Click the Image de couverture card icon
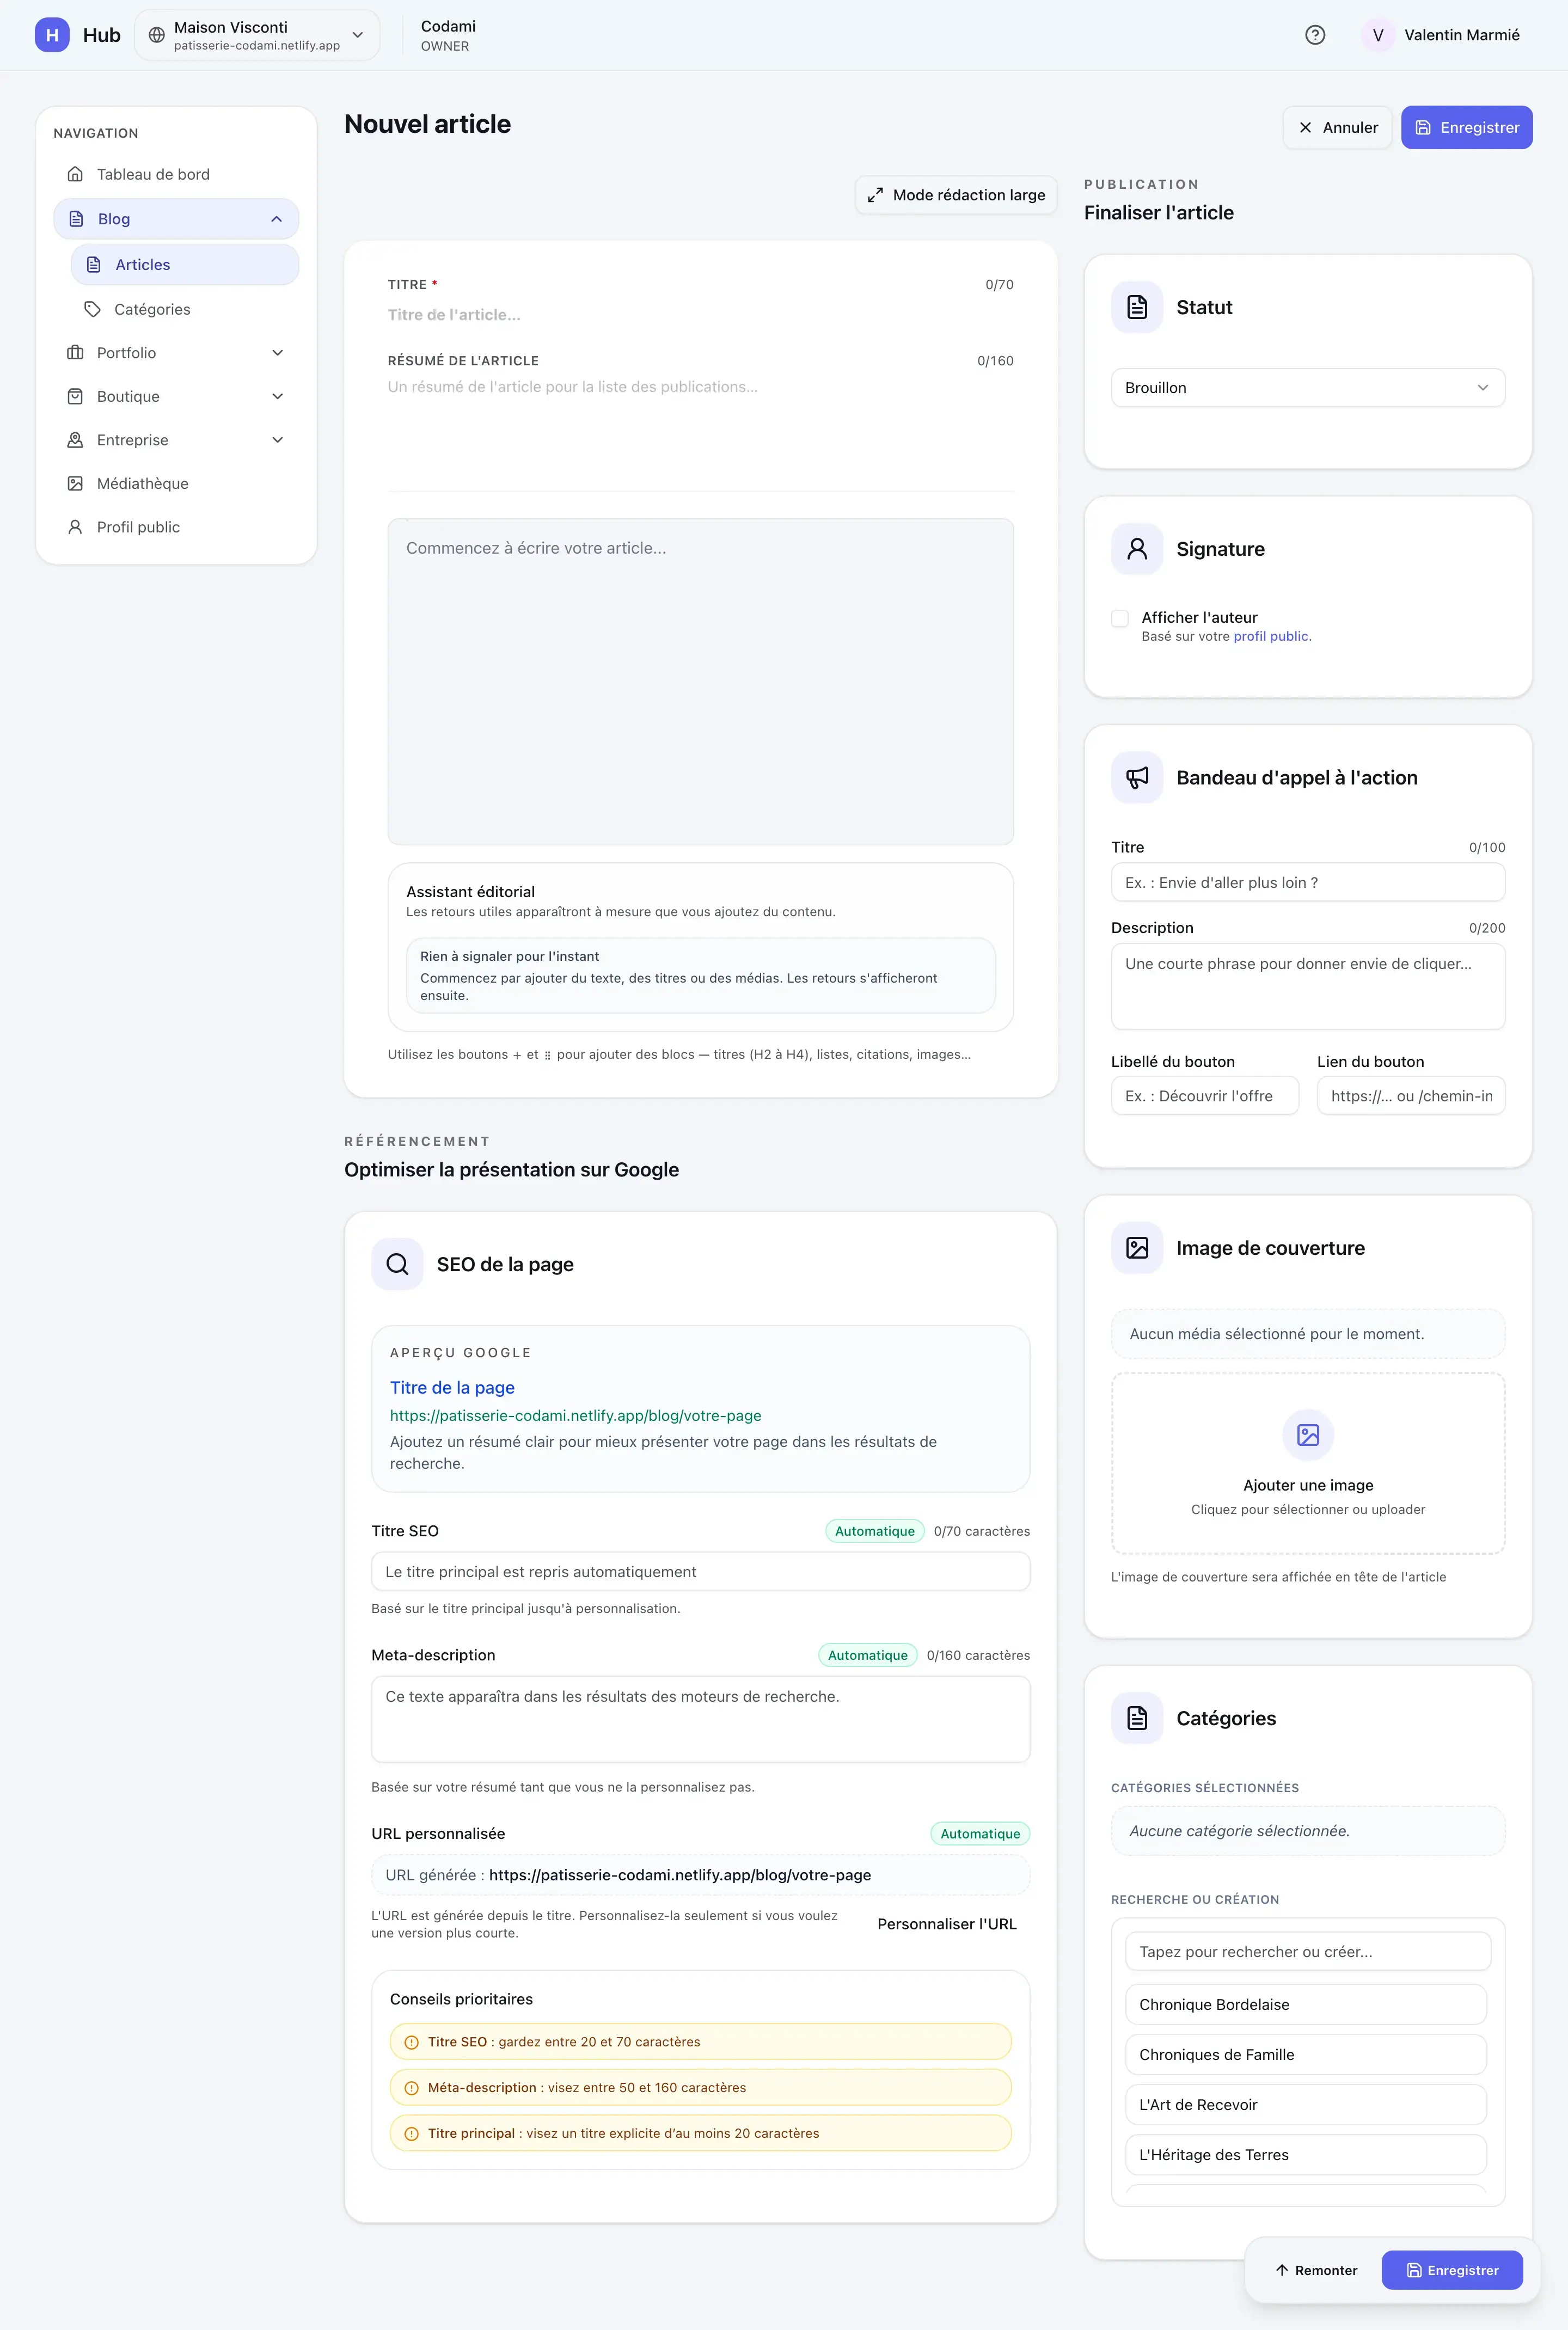The image size is (1568, 2330). [x=1137, y=1248]
